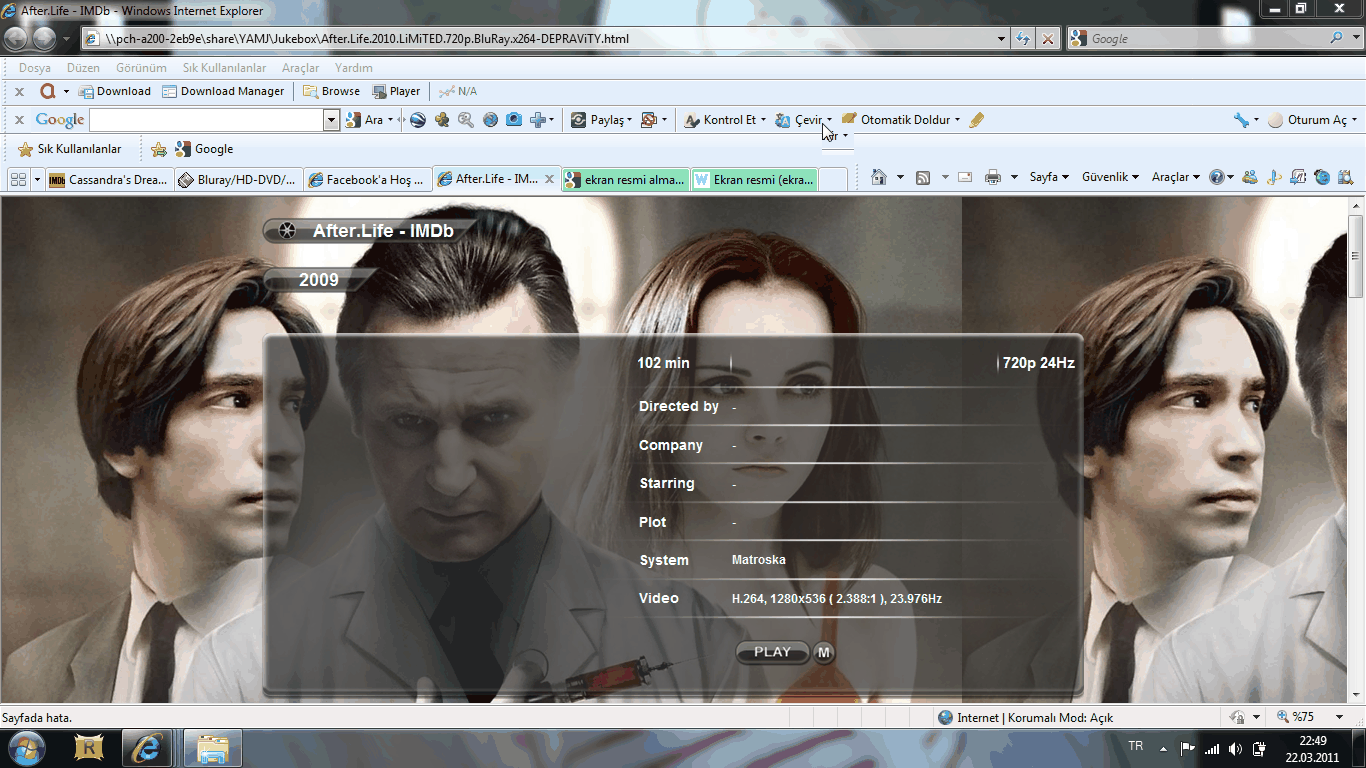The width and height of the screenshot is (1366, 768).
Task: Click the Print icon
Action: [993, 177]
